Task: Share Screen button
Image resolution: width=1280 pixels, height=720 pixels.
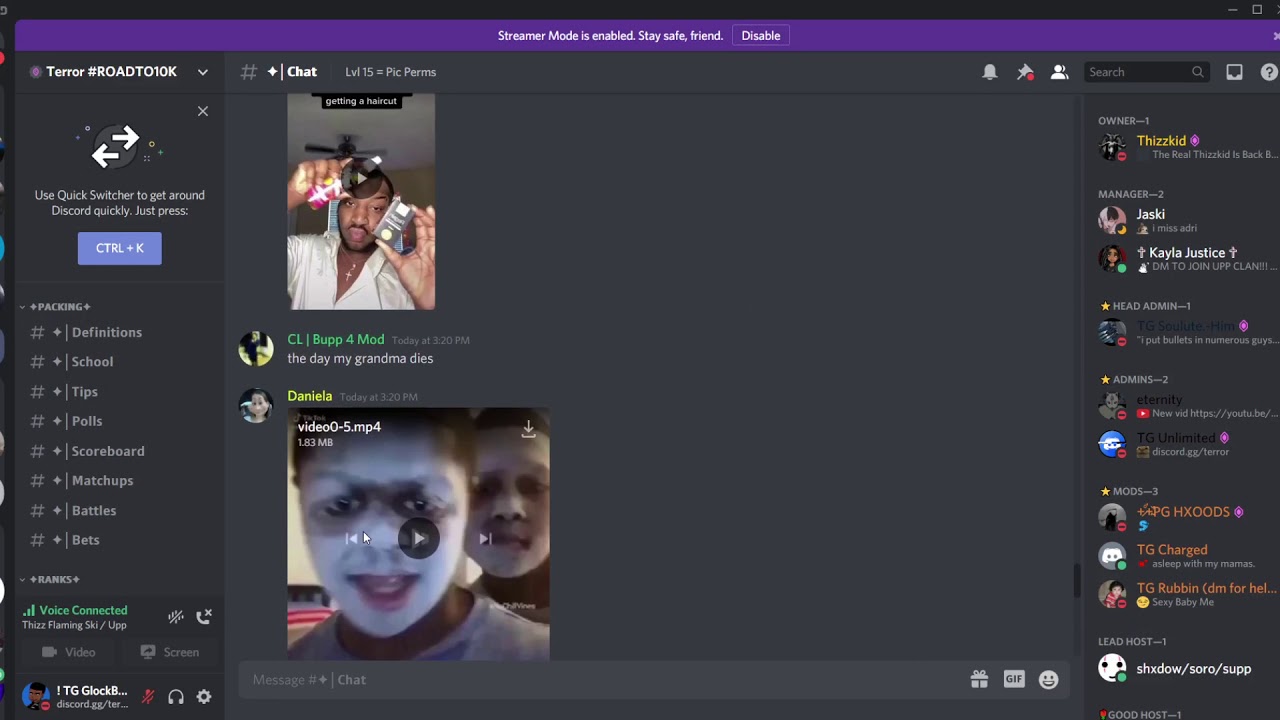Action: (169, 652)
